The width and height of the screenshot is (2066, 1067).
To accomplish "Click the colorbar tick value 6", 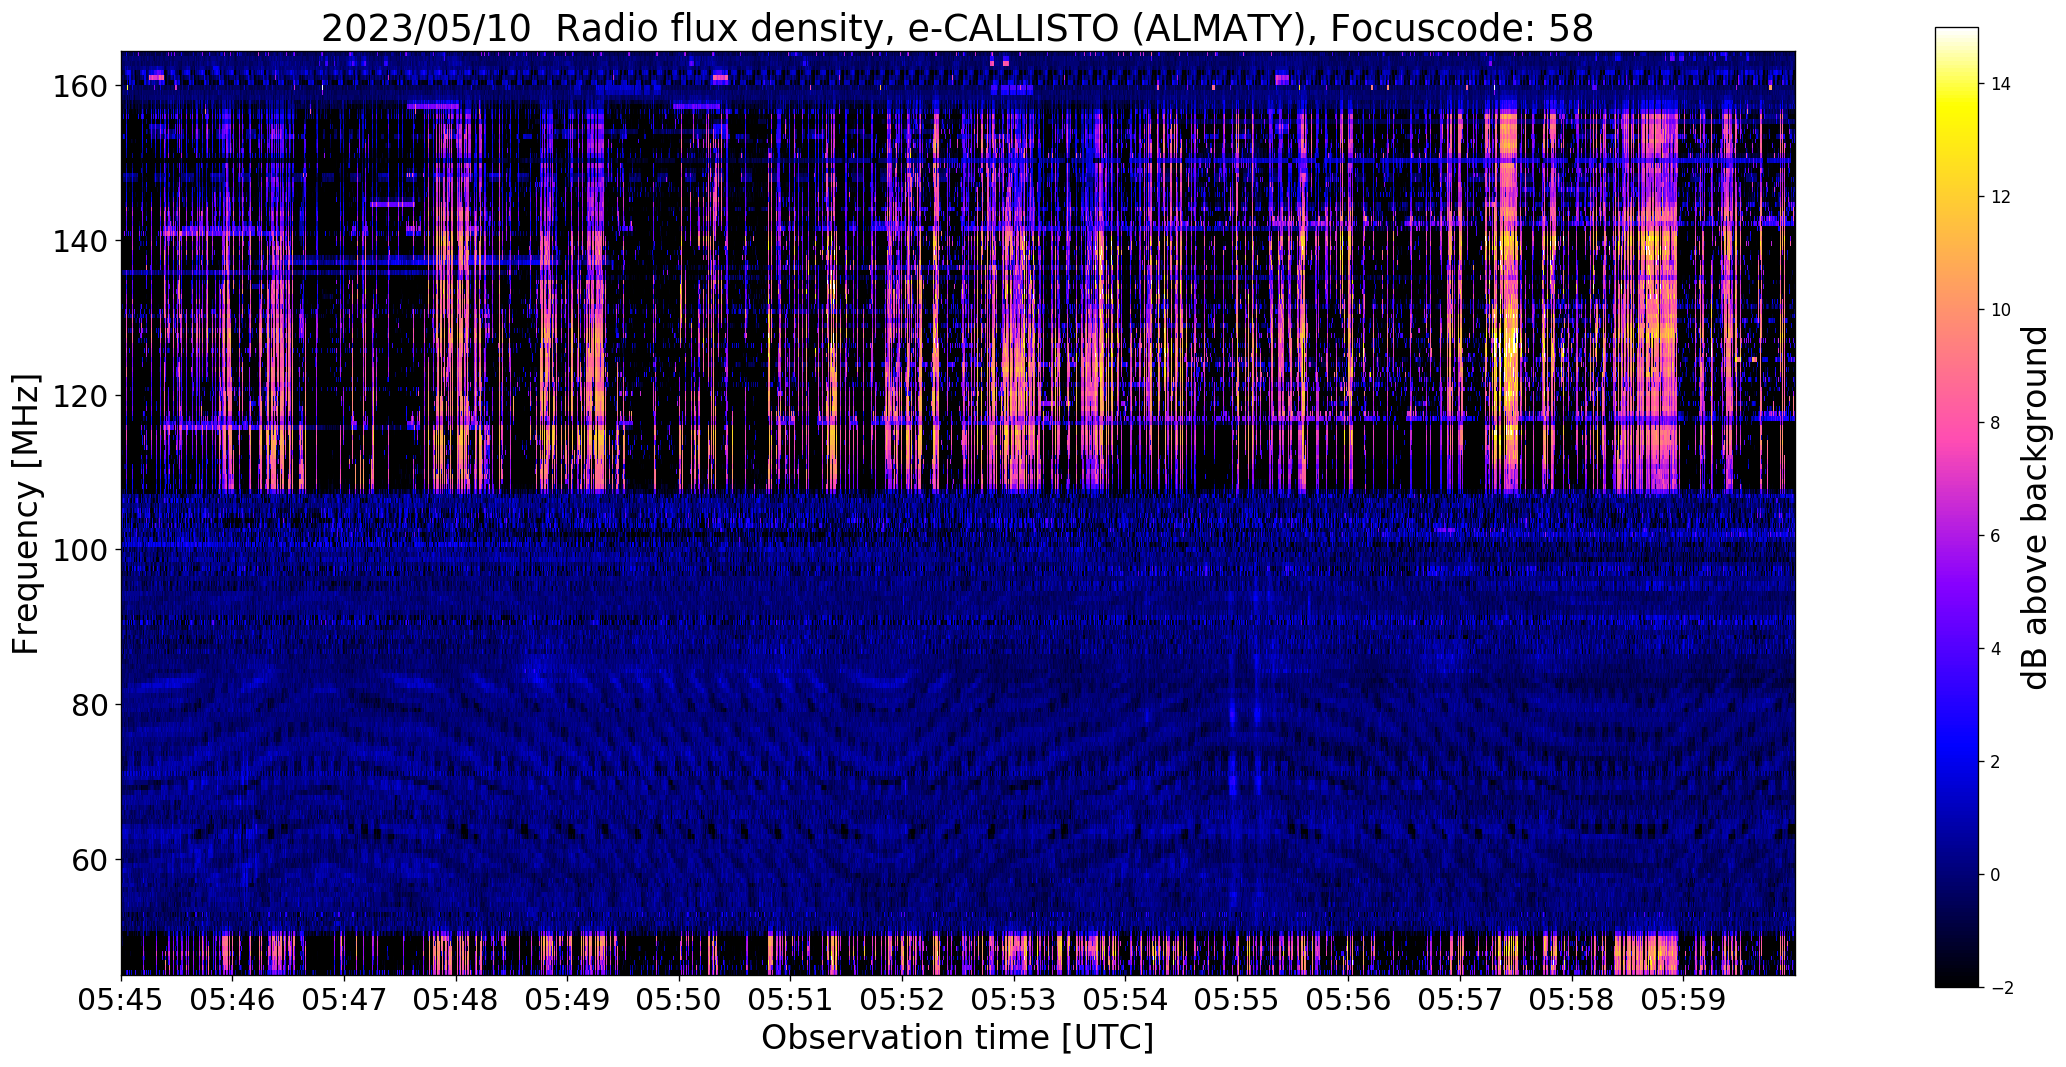I will tap(1996, 536).
